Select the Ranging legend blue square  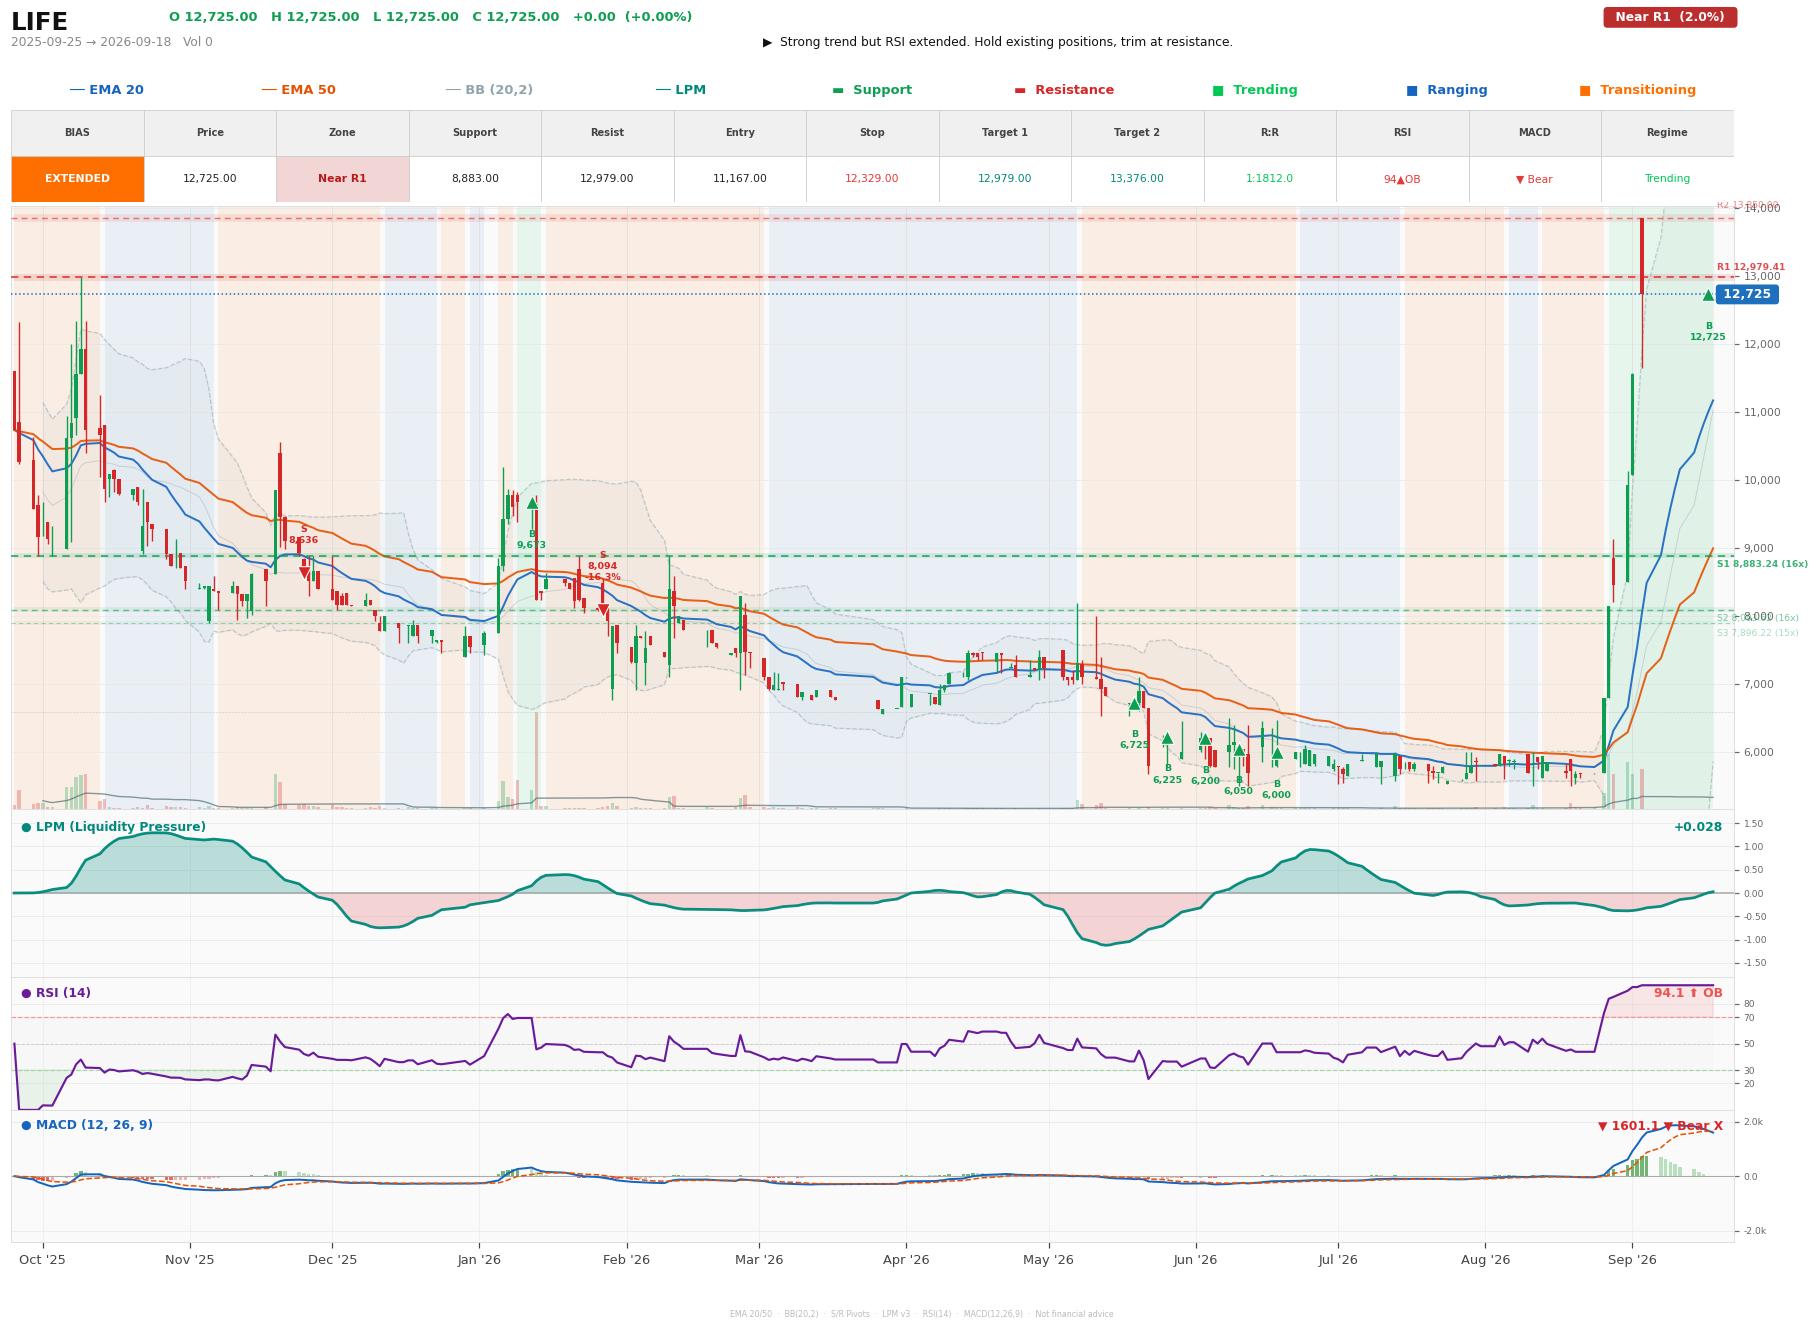pos(1412,90)
